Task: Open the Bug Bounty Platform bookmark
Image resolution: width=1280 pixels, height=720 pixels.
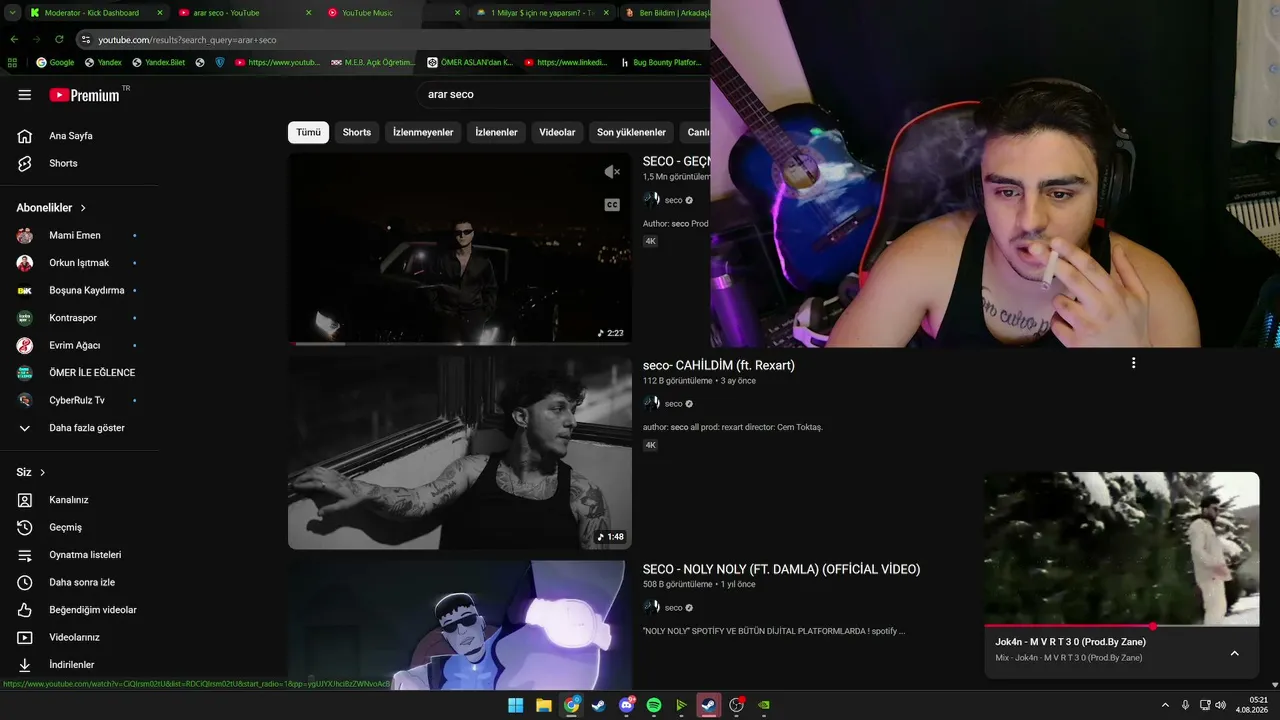Action: [660, 62]
